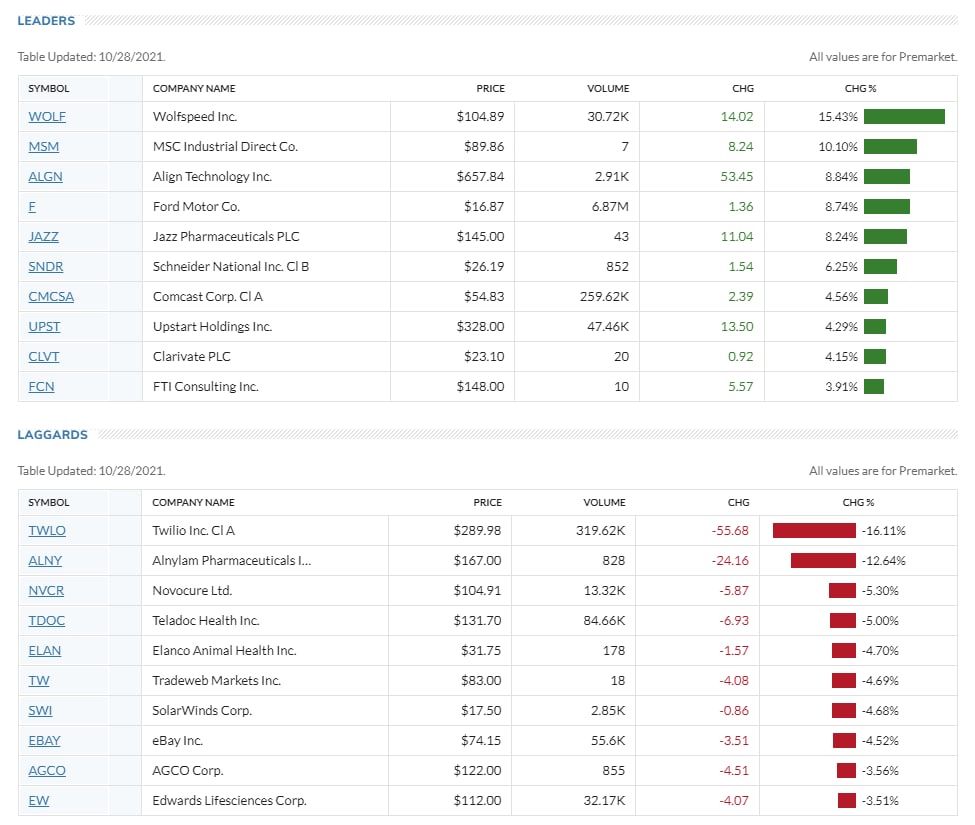Image resolution: width=975 pixels, height=825 pixels.
Task: Select Alnylam -12.64% red change bar
Action: [823, 561]
